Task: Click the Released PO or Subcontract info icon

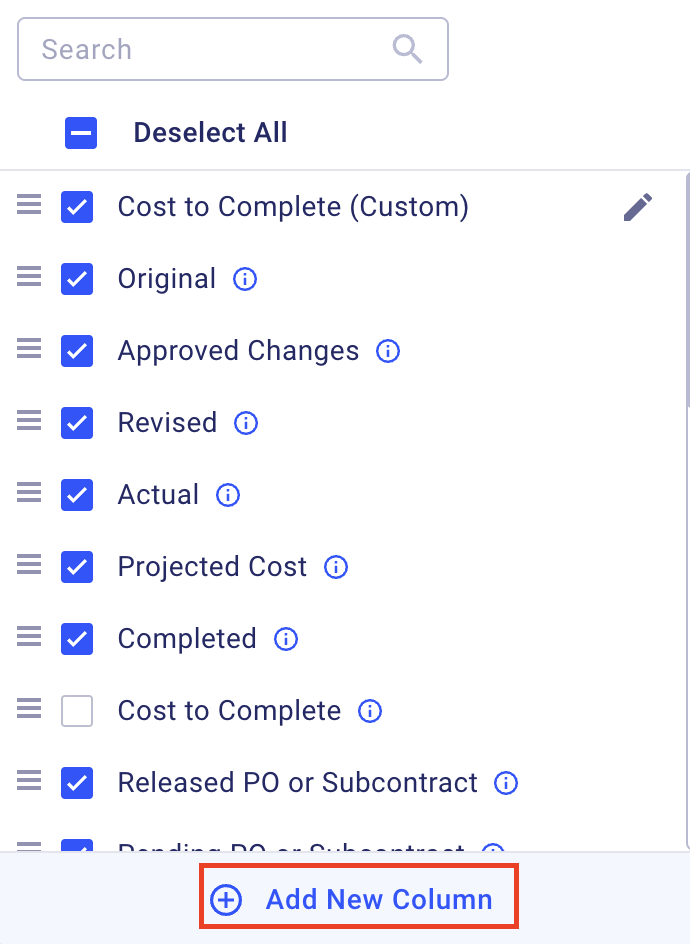Action: coord(506,783)
